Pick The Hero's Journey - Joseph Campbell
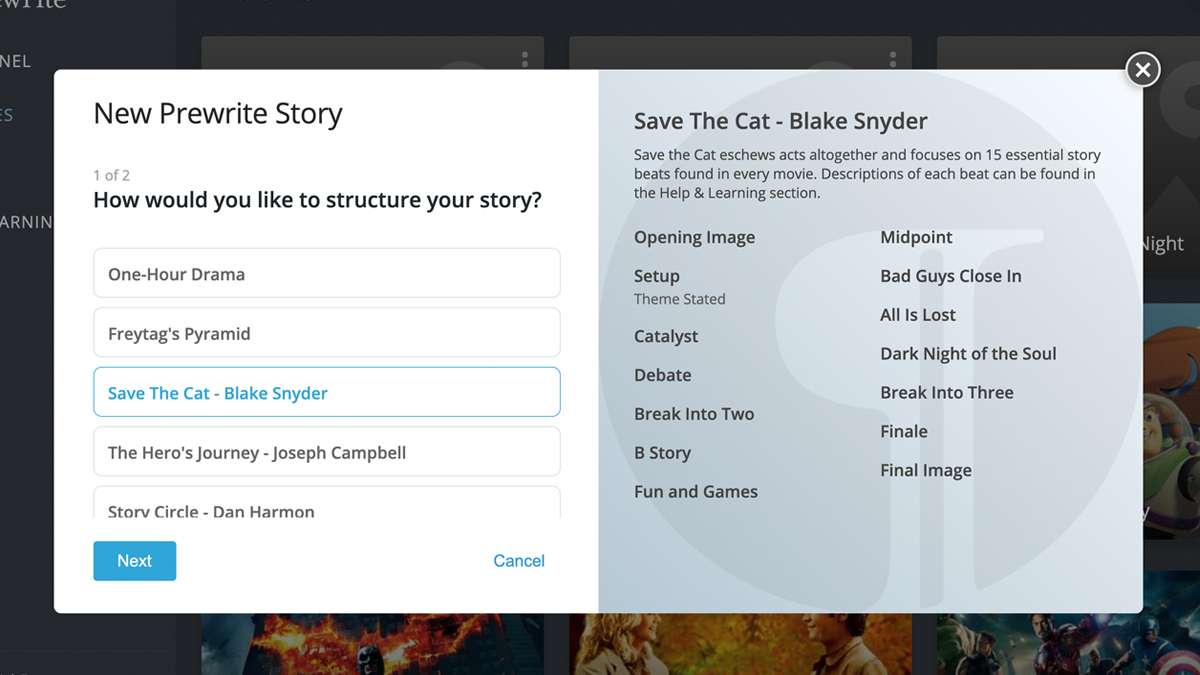 click(327, 452)
